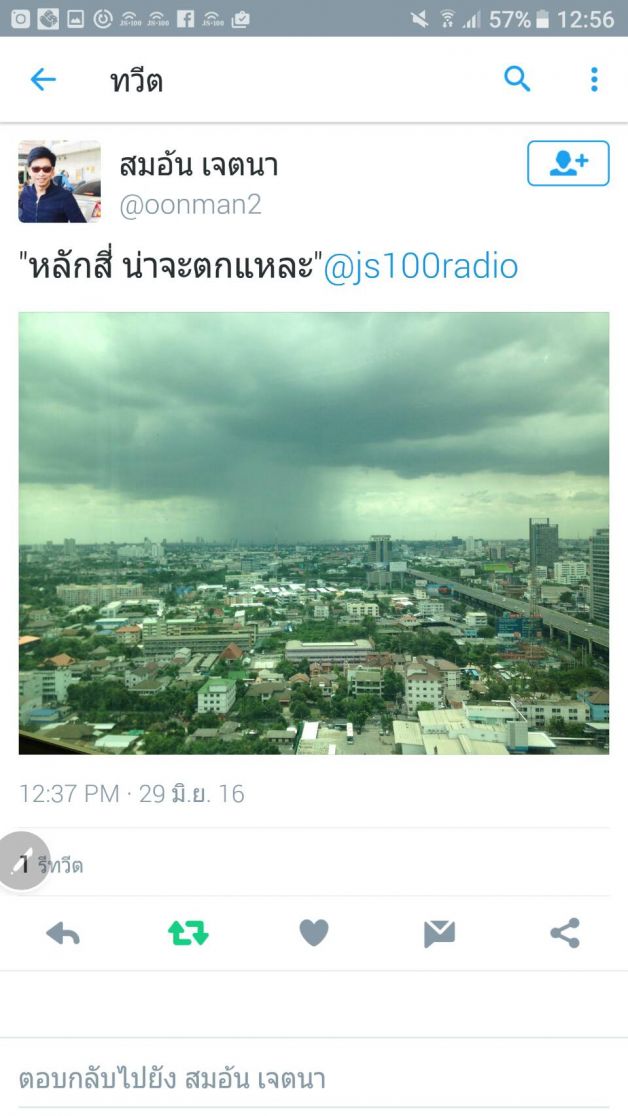This screenshot has width=628, height=1116.
Task: Tap the @oonman2 handle
Action: click(190, 206)
